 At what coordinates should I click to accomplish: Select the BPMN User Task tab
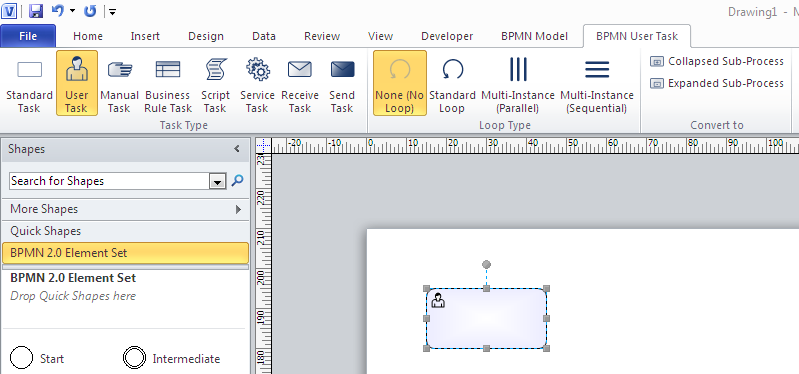637,36
